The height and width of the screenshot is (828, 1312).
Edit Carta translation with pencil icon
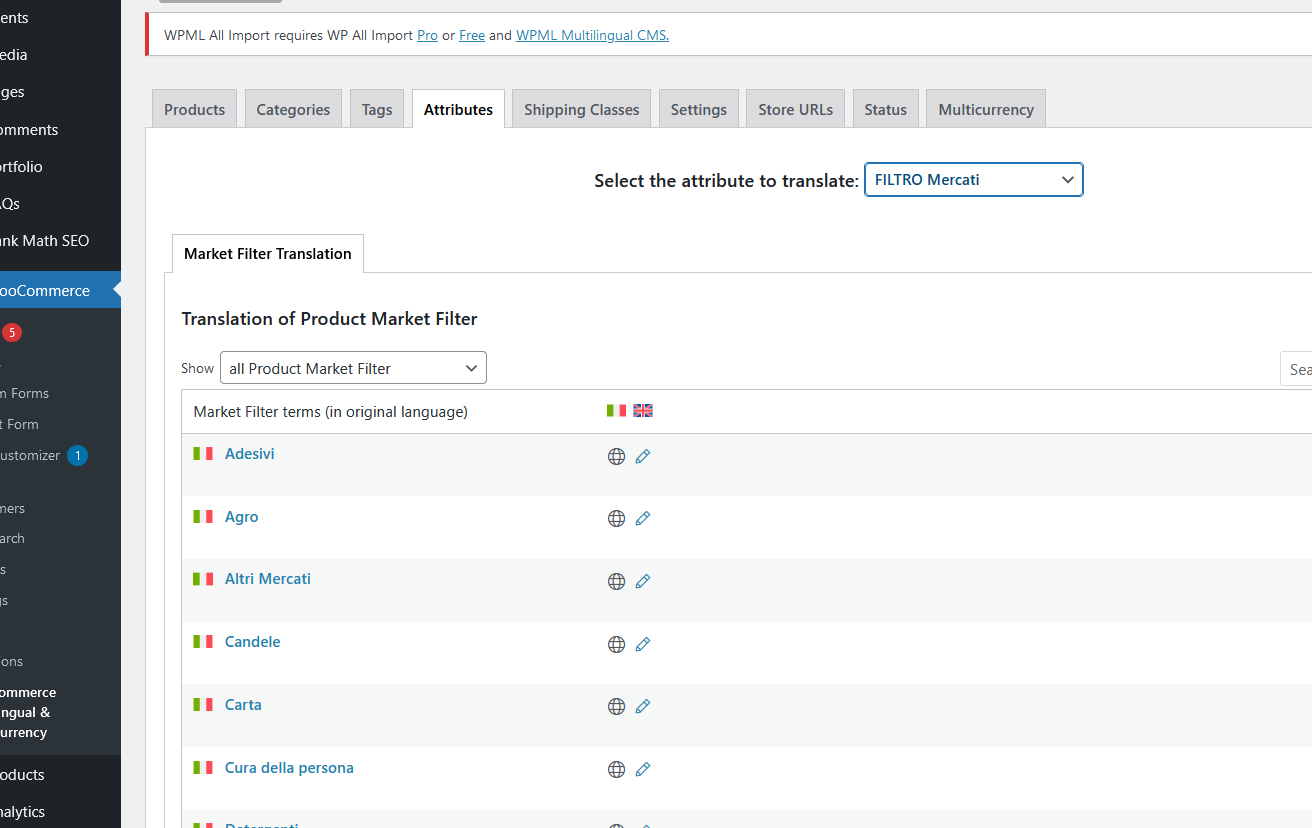click(x=643, y=706)
